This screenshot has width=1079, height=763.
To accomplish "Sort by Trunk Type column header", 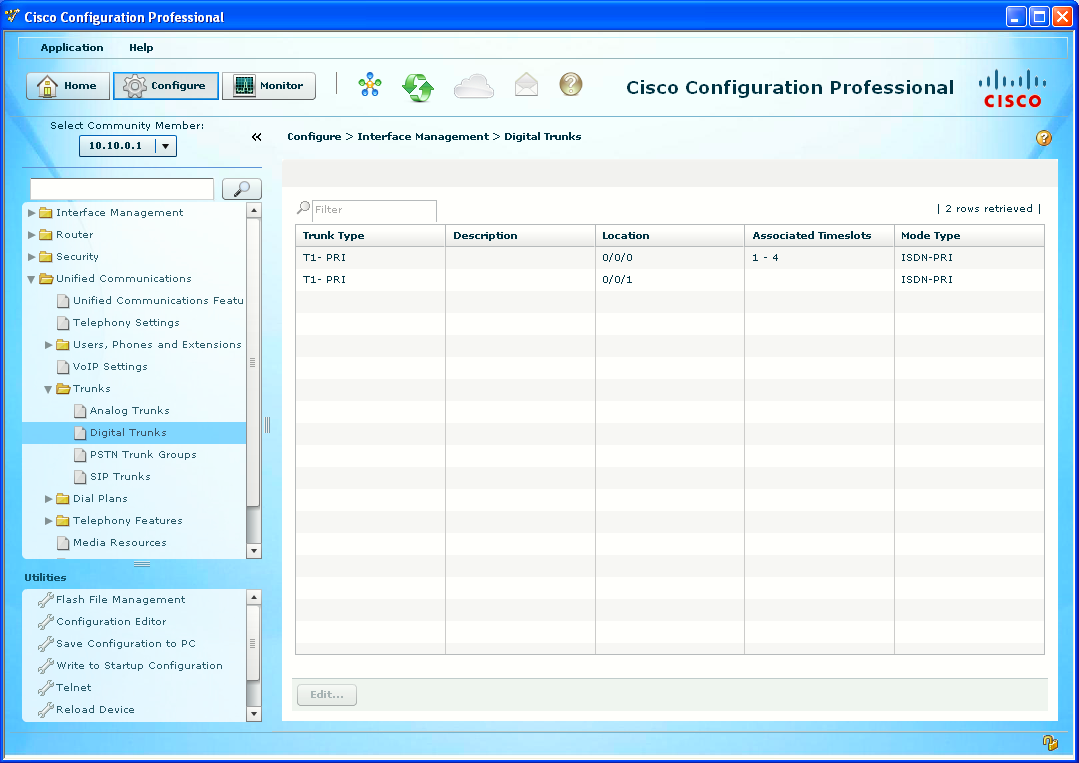I will pos(370,235).
